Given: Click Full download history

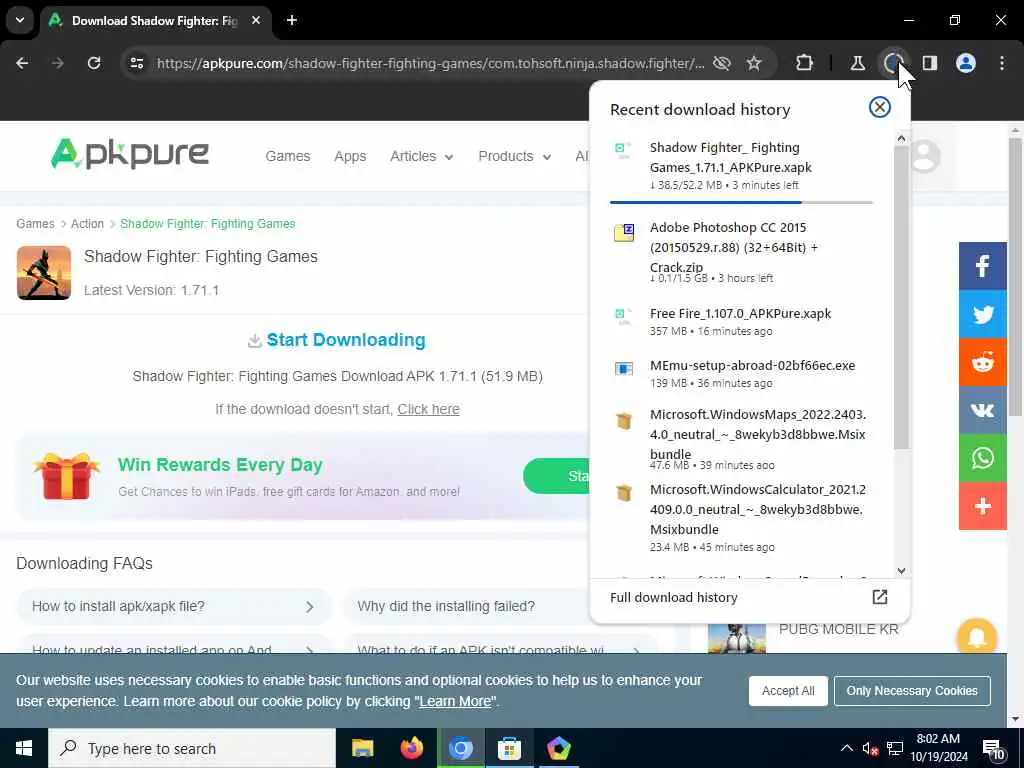Looking at the screenshot, I should coord(673,597).
